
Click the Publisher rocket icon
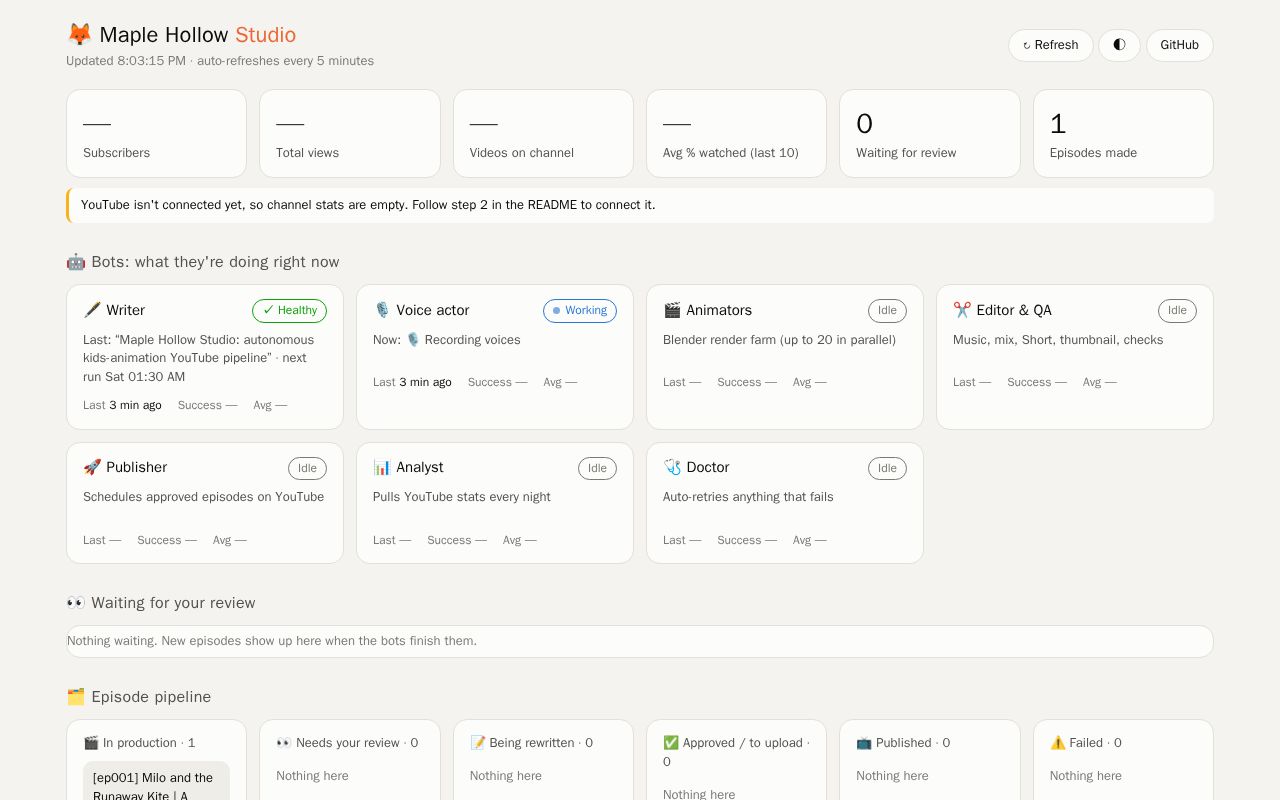[92, 467]
